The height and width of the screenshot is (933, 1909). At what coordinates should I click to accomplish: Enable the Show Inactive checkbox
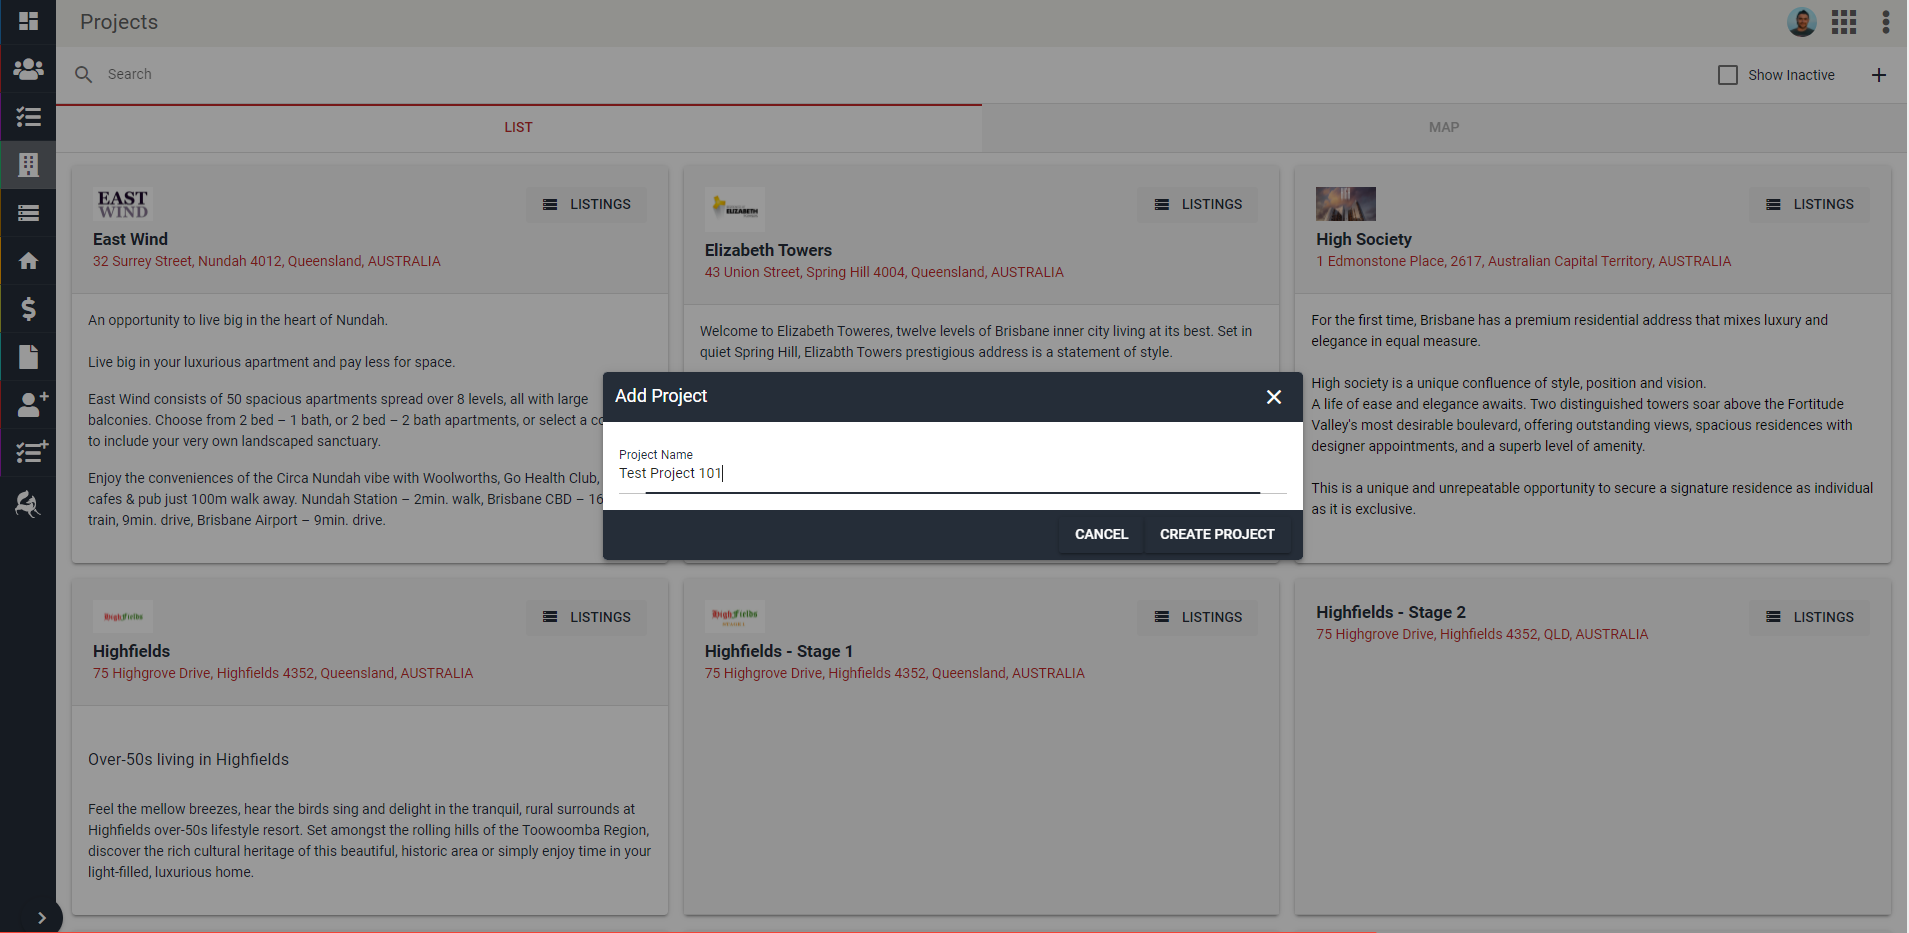click(1727, 74)
